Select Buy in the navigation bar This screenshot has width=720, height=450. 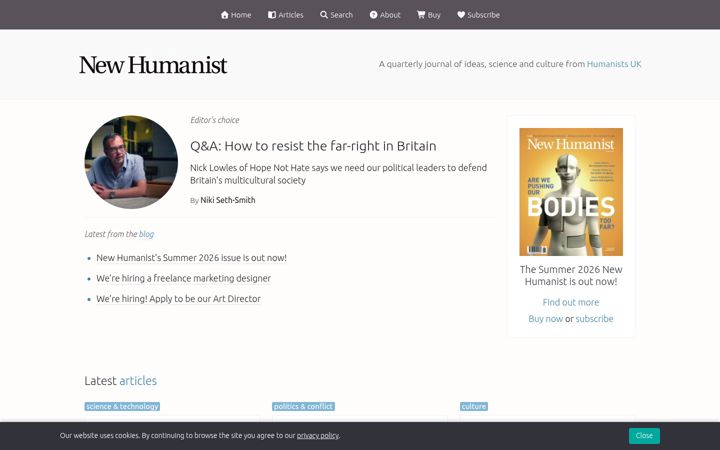(429, 15)
